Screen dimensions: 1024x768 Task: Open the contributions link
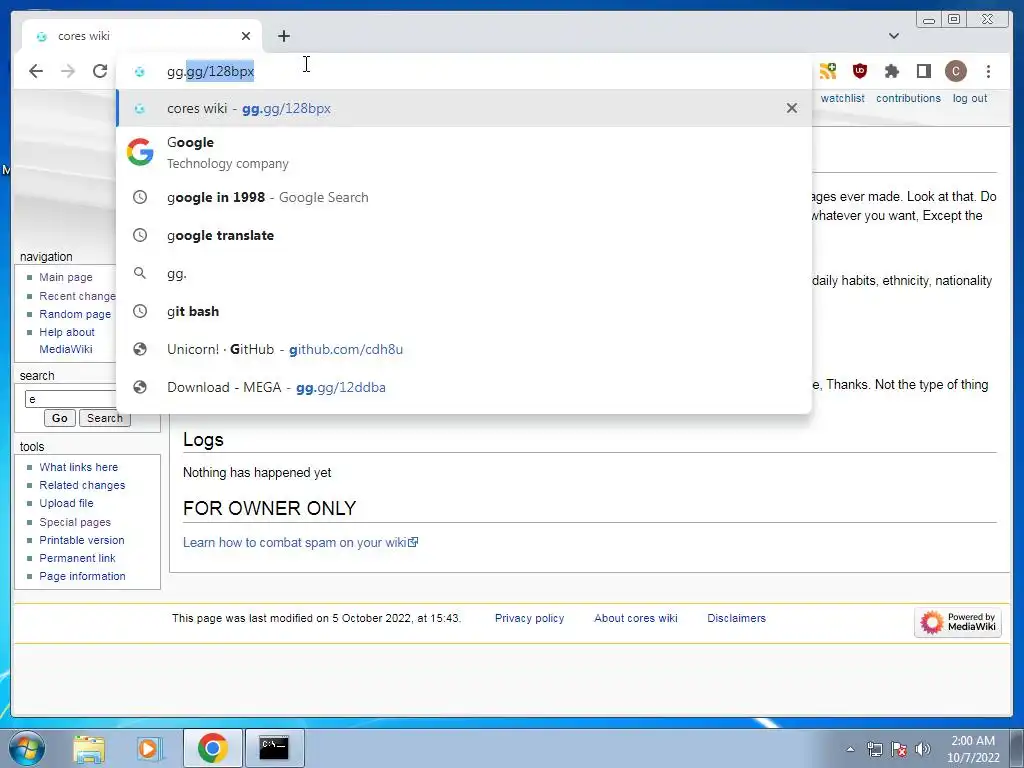coord(908,98)
